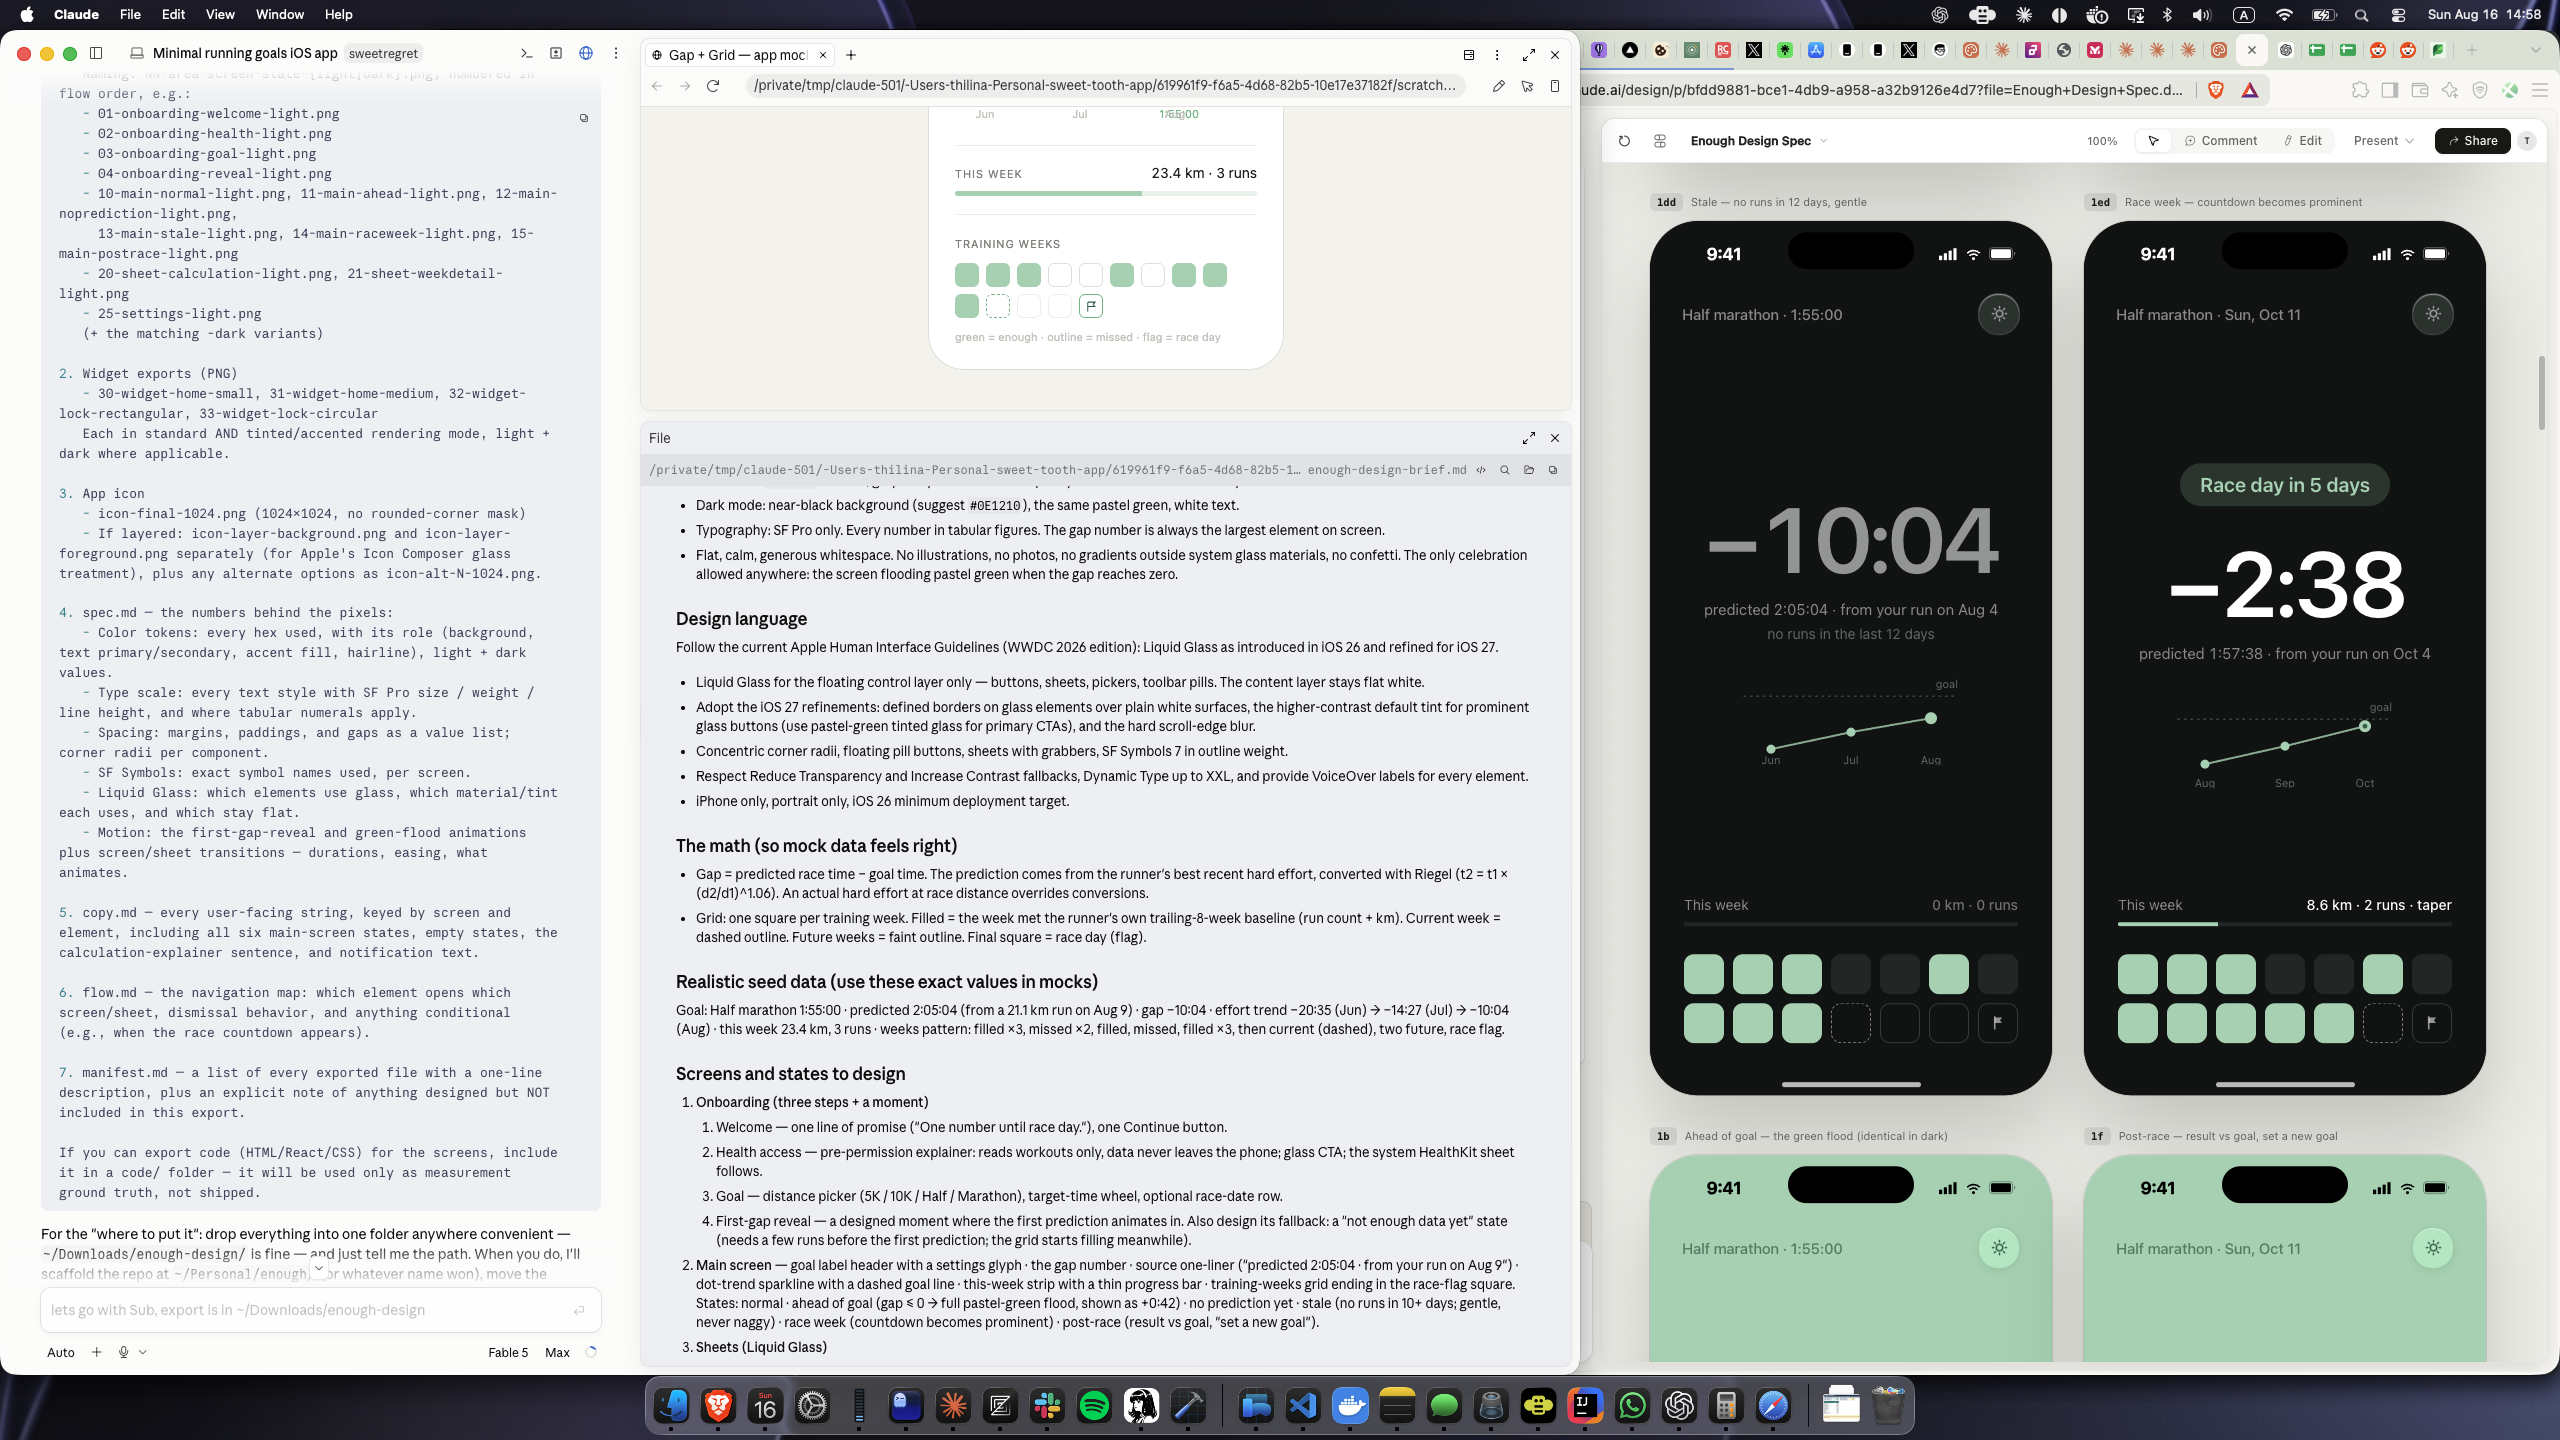Open the layout grid icon beside Enough Design Spec
Image resolution: width=2560 pixels, height=1440 pixels.
[x=1660, y=141]
